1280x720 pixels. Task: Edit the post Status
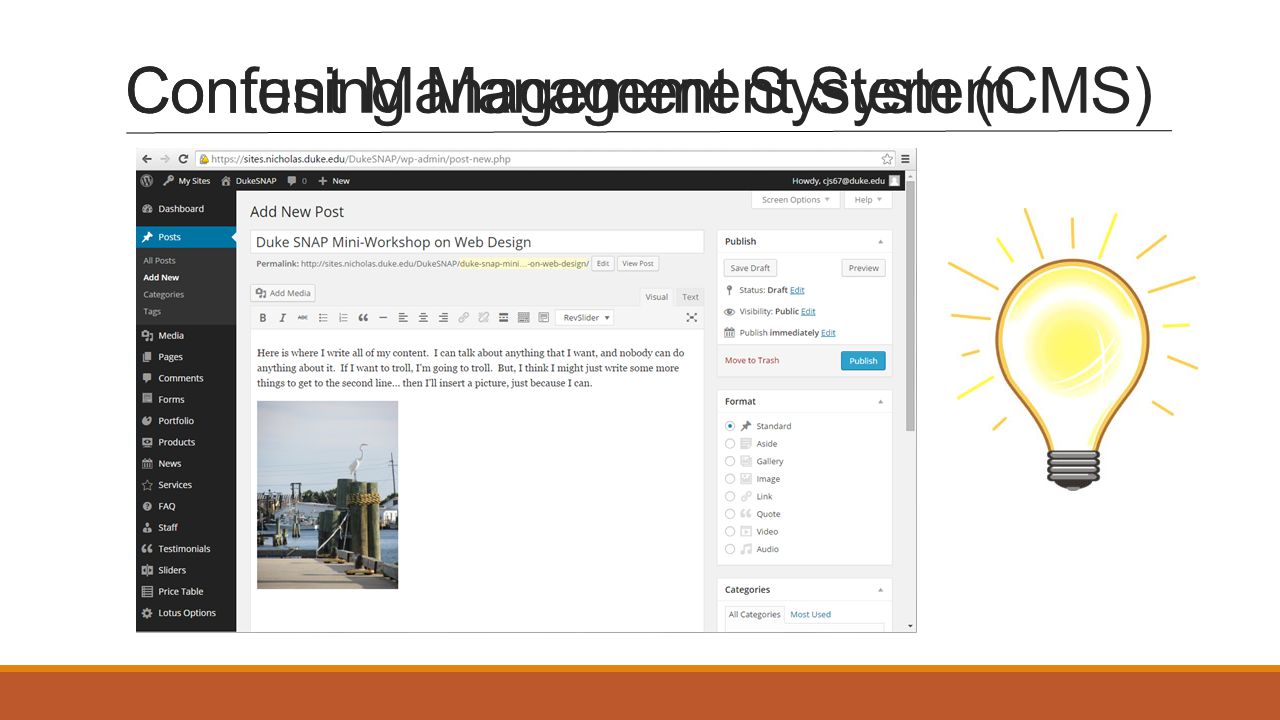point(797,290)
